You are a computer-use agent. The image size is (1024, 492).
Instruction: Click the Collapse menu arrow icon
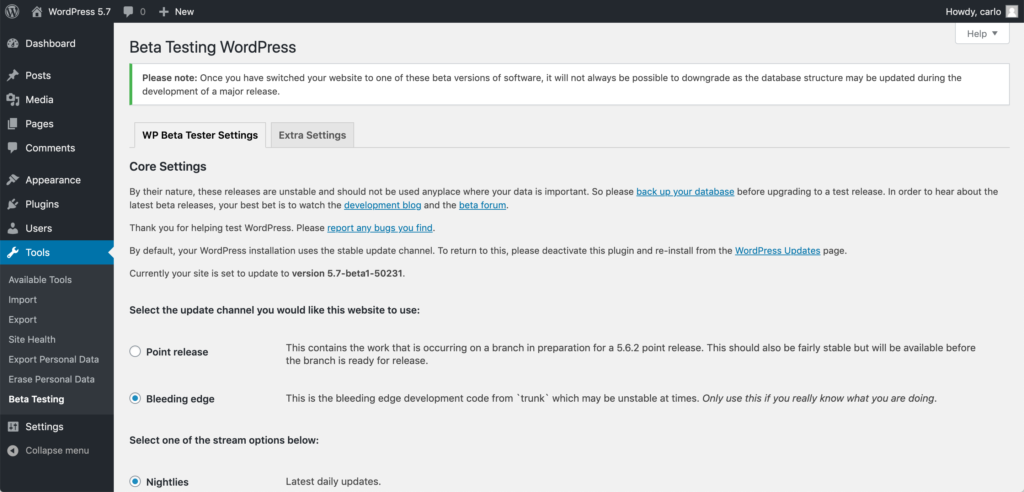tap(12, 451)
